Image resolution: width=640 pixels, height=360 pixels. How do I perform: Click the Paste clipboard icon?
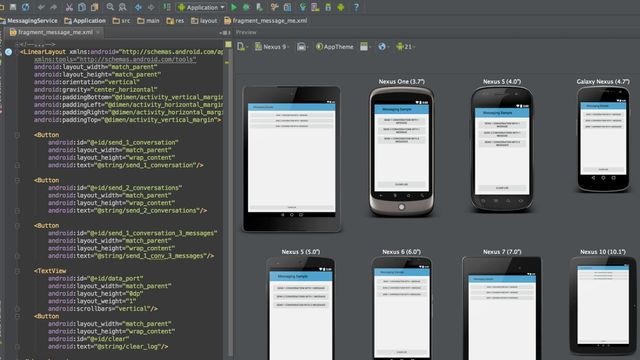click(95, 7)
